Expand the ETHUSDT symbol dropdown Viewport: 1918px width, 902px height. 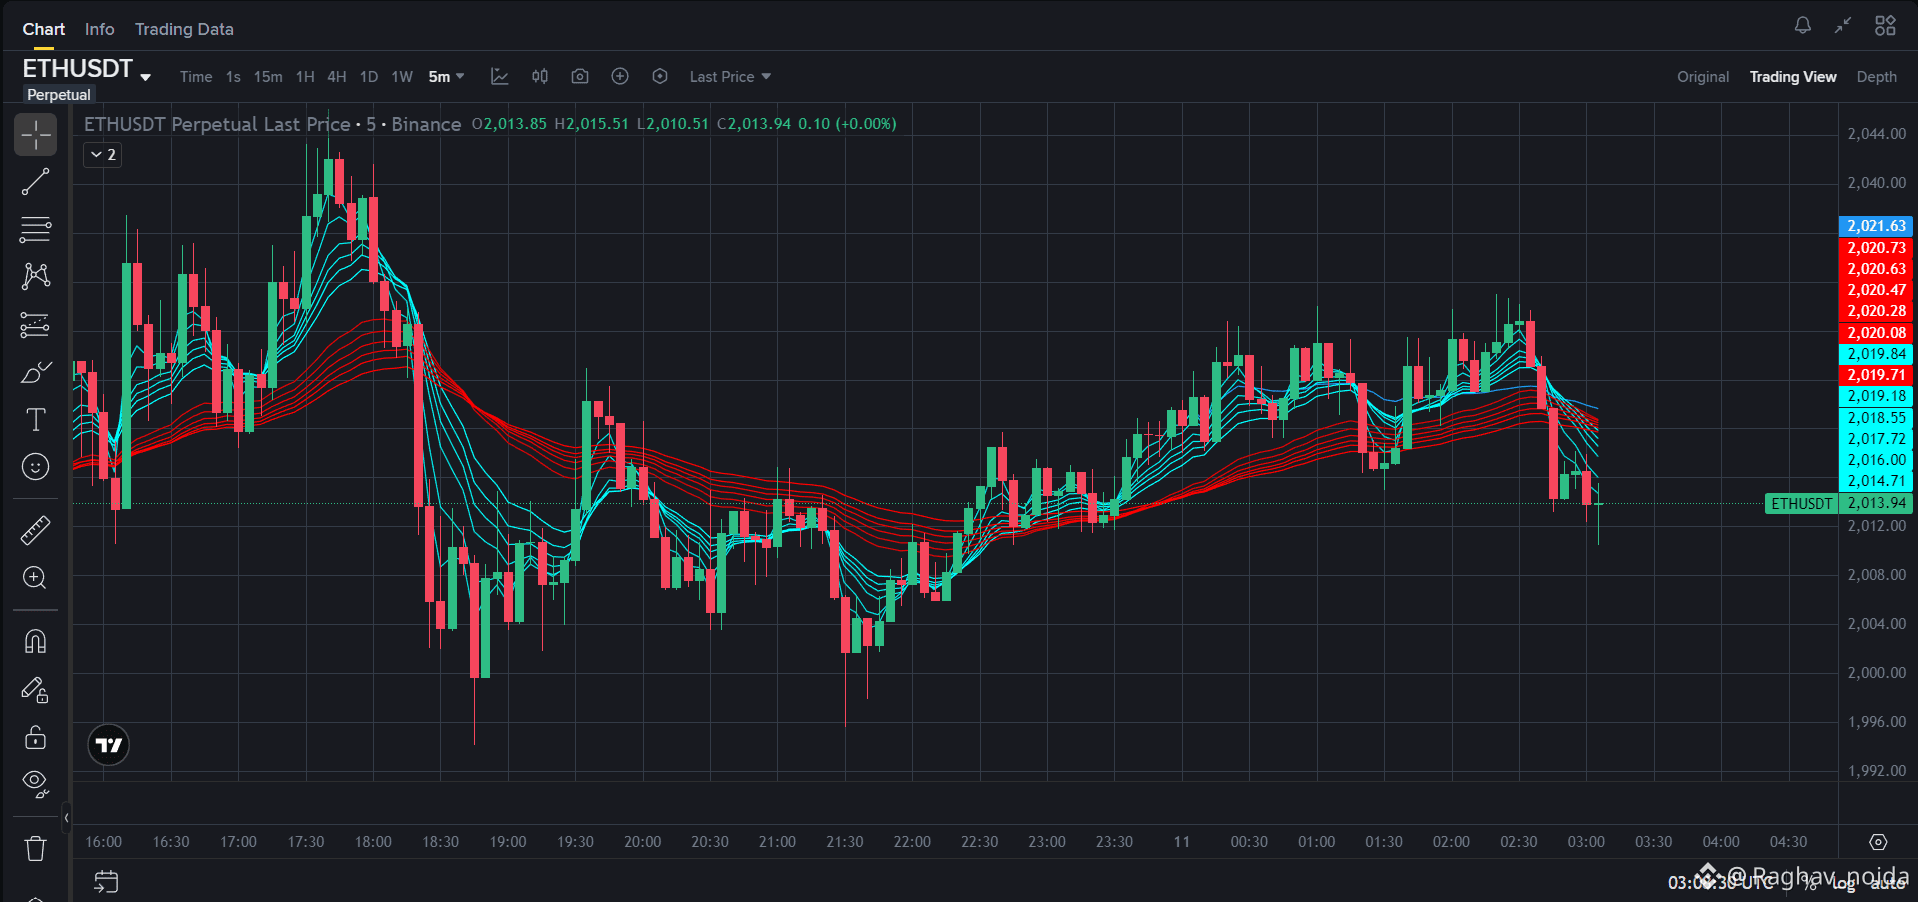click(87, 69)
